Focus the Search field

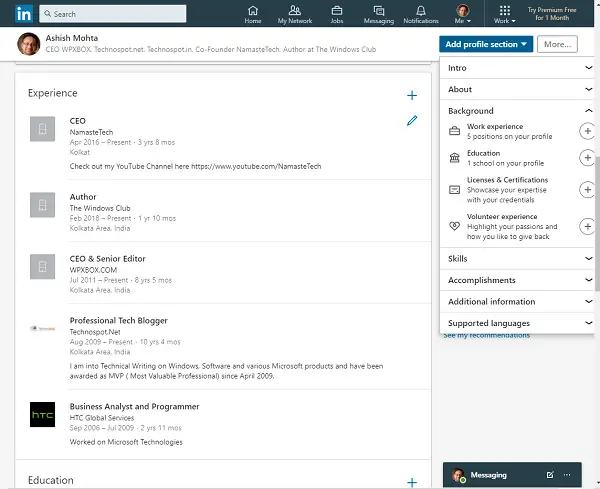pos(113,14)
